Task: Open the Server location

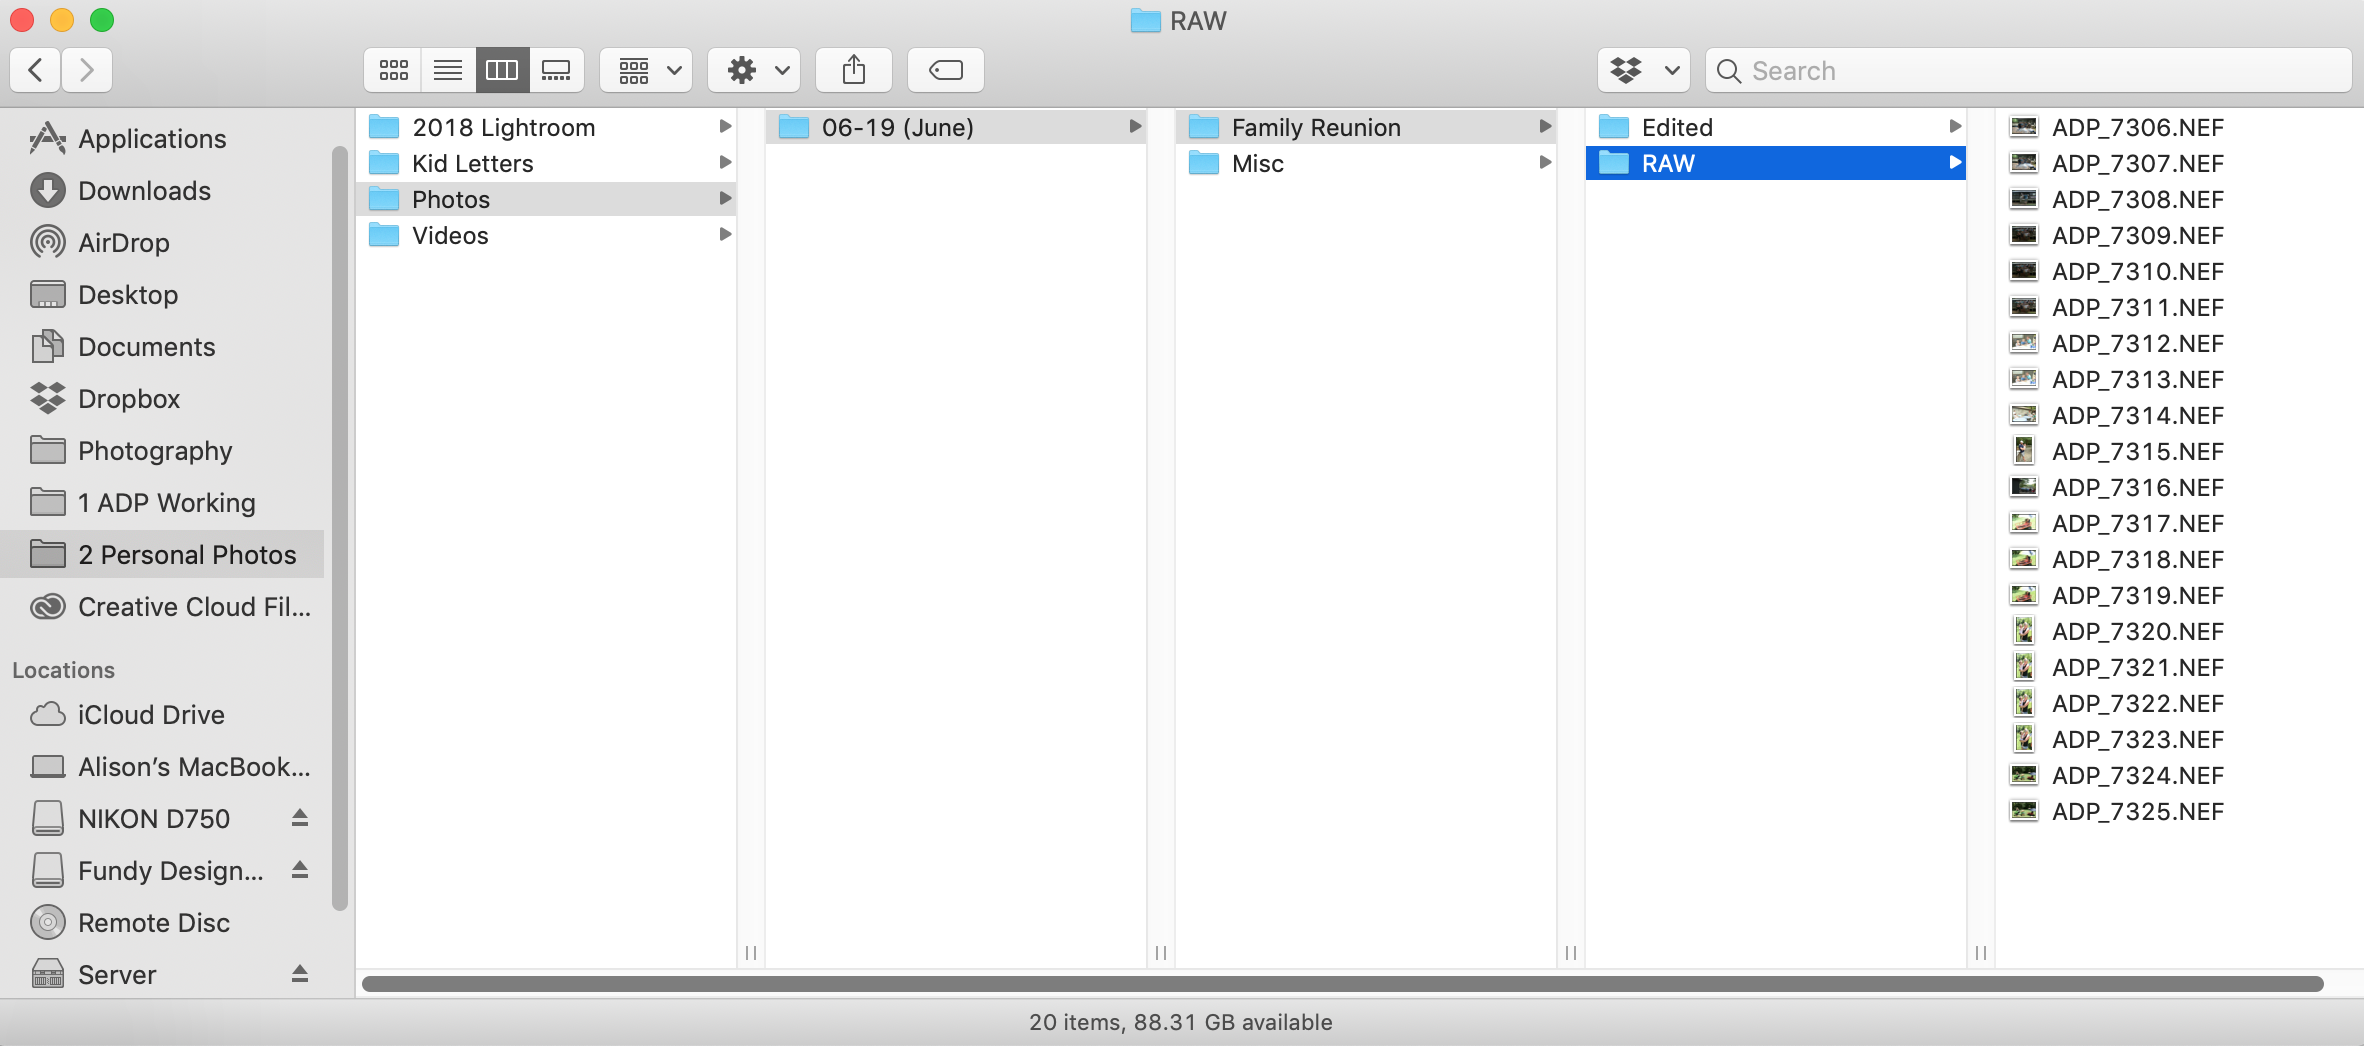Action: tap(93, 975)
